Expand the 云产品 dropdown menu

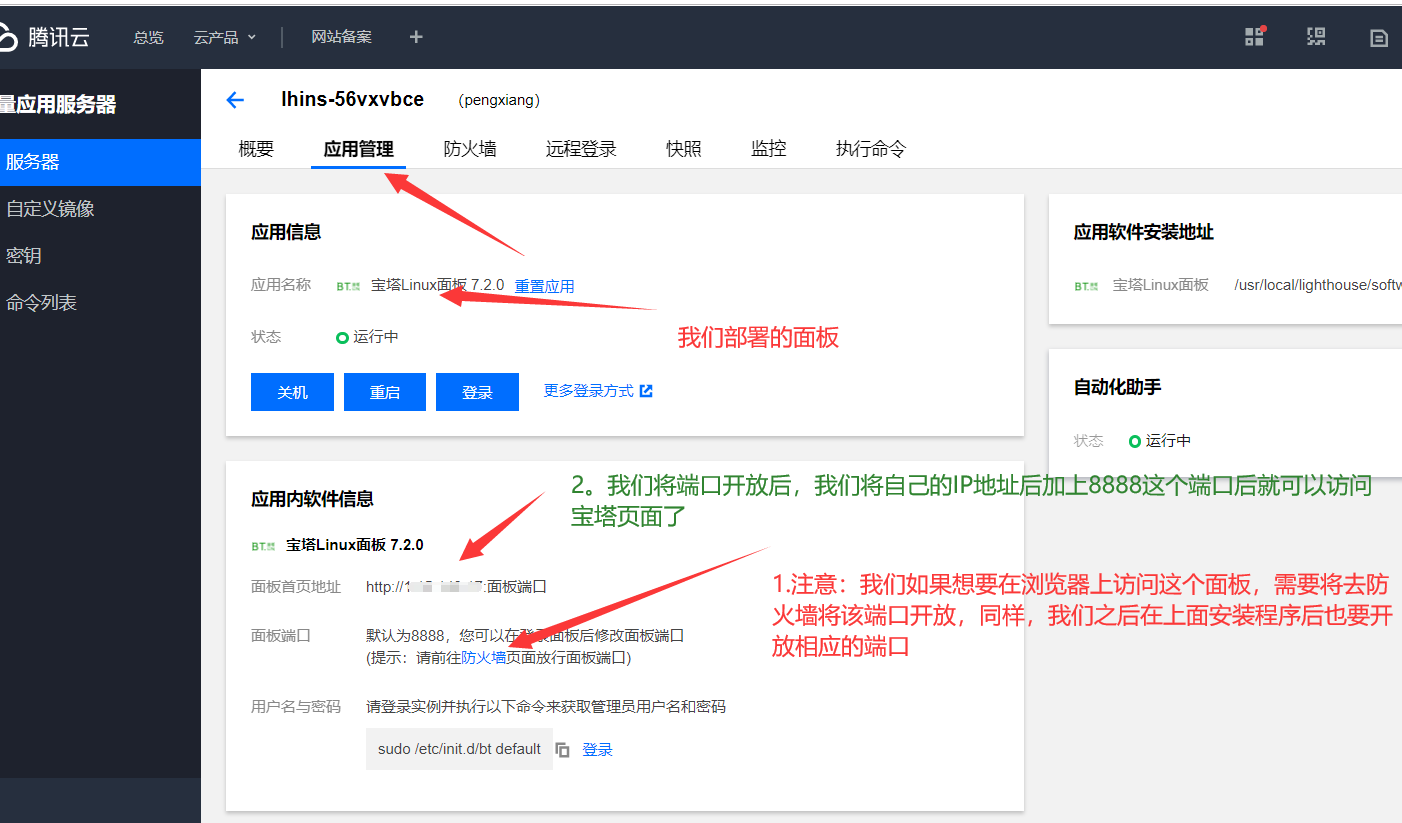(225, 37)
